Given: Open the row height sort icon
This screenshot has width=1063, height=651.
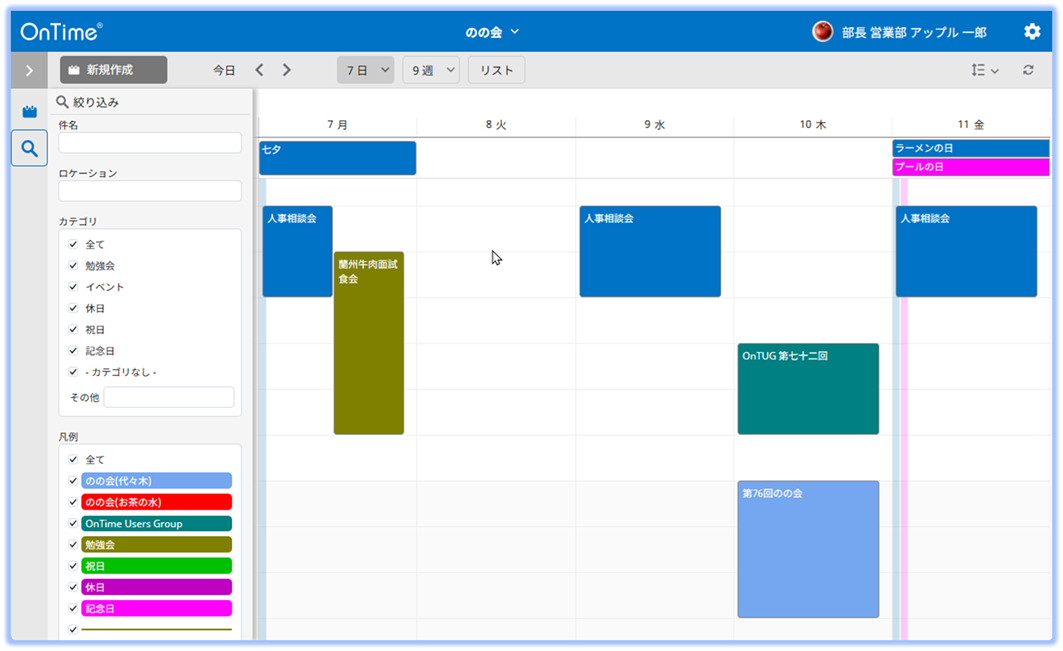Looking at the screenshot, I should (985, 70).
